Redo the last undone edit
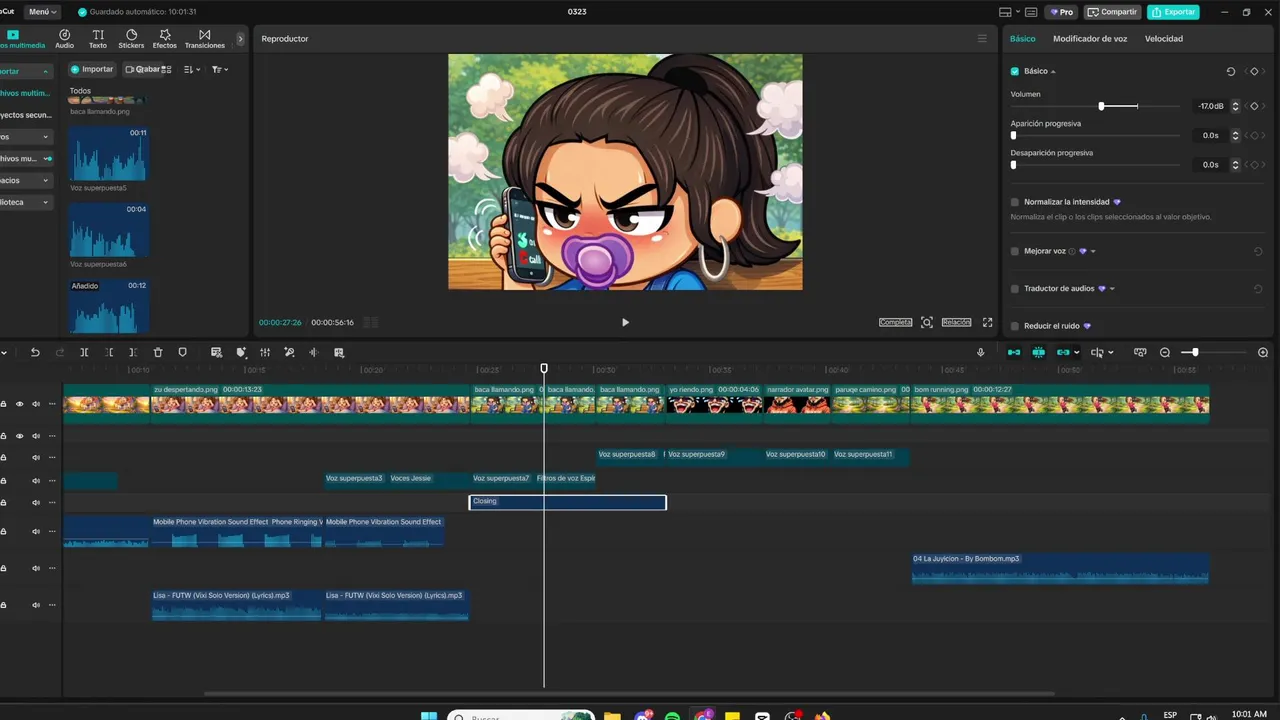This screenshot has width=1280, height=720. pyautogui.click(x=60, y=352)
